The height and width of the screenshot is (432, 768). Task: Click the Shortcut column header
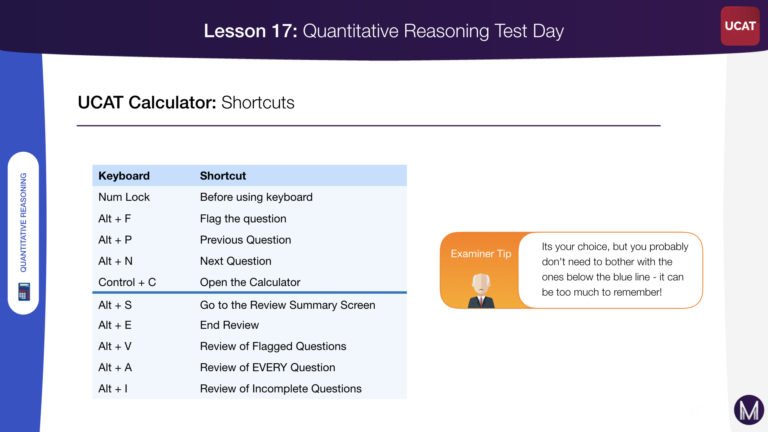[x=223, y=176]
